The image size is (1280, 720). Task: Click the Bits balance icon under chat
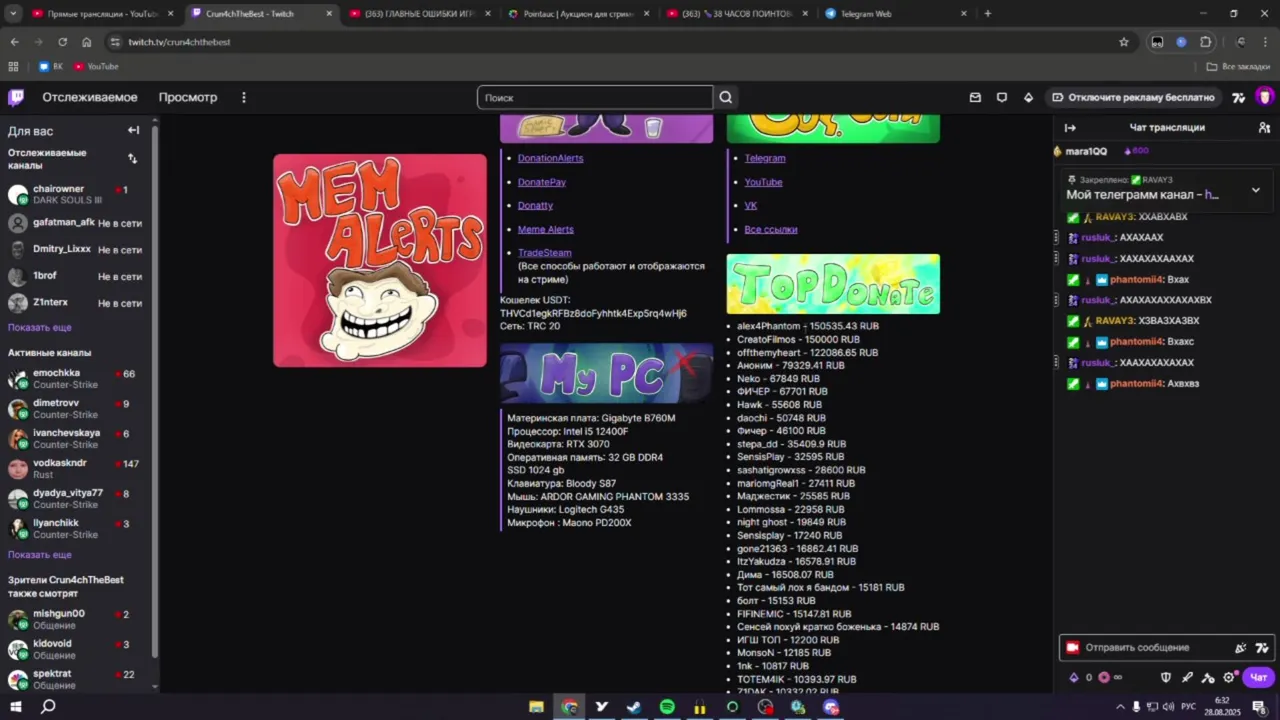coord(1074,677)
